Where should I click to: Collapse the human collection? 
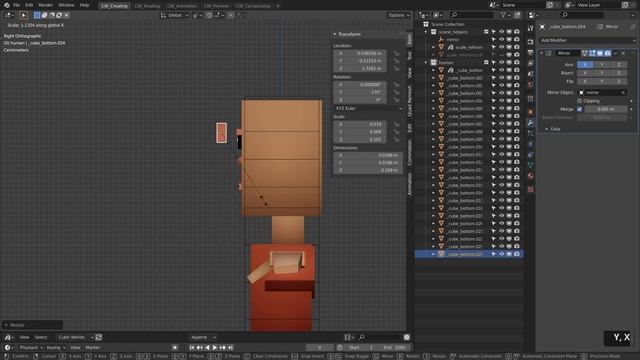point(426,62)
